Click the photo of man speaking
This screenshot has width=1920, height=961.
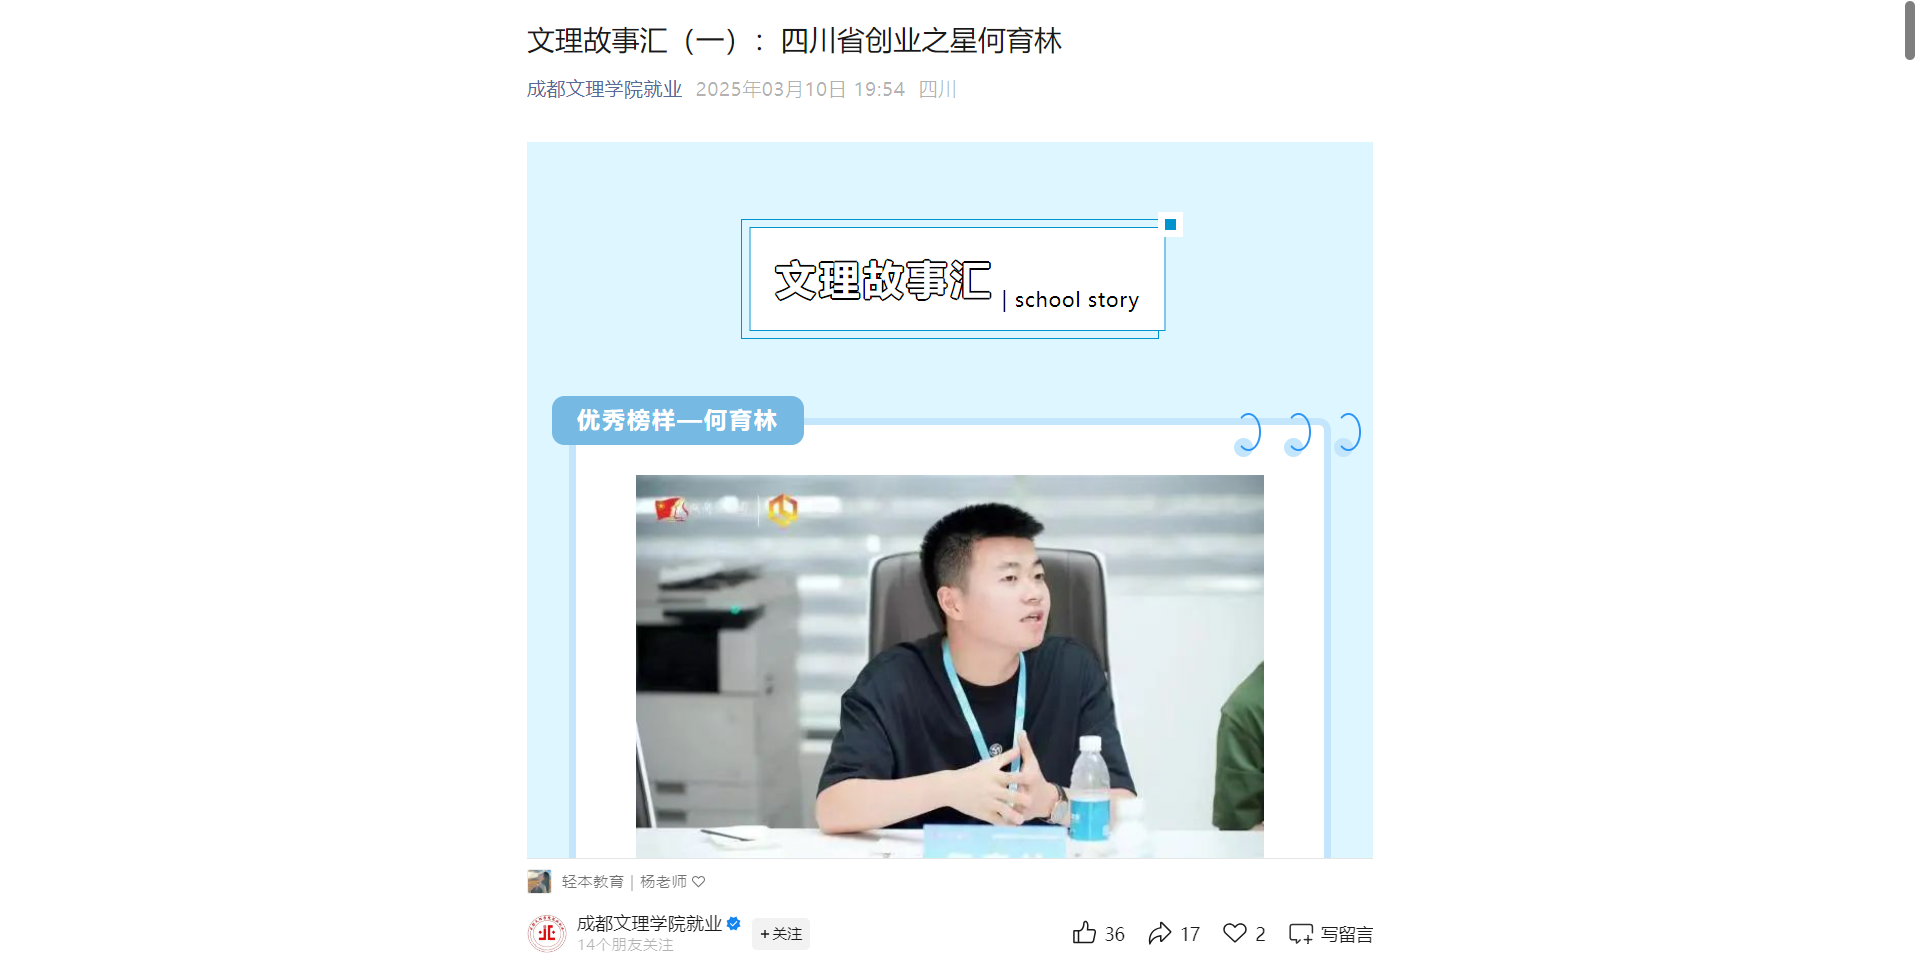[x=950, y=666]
